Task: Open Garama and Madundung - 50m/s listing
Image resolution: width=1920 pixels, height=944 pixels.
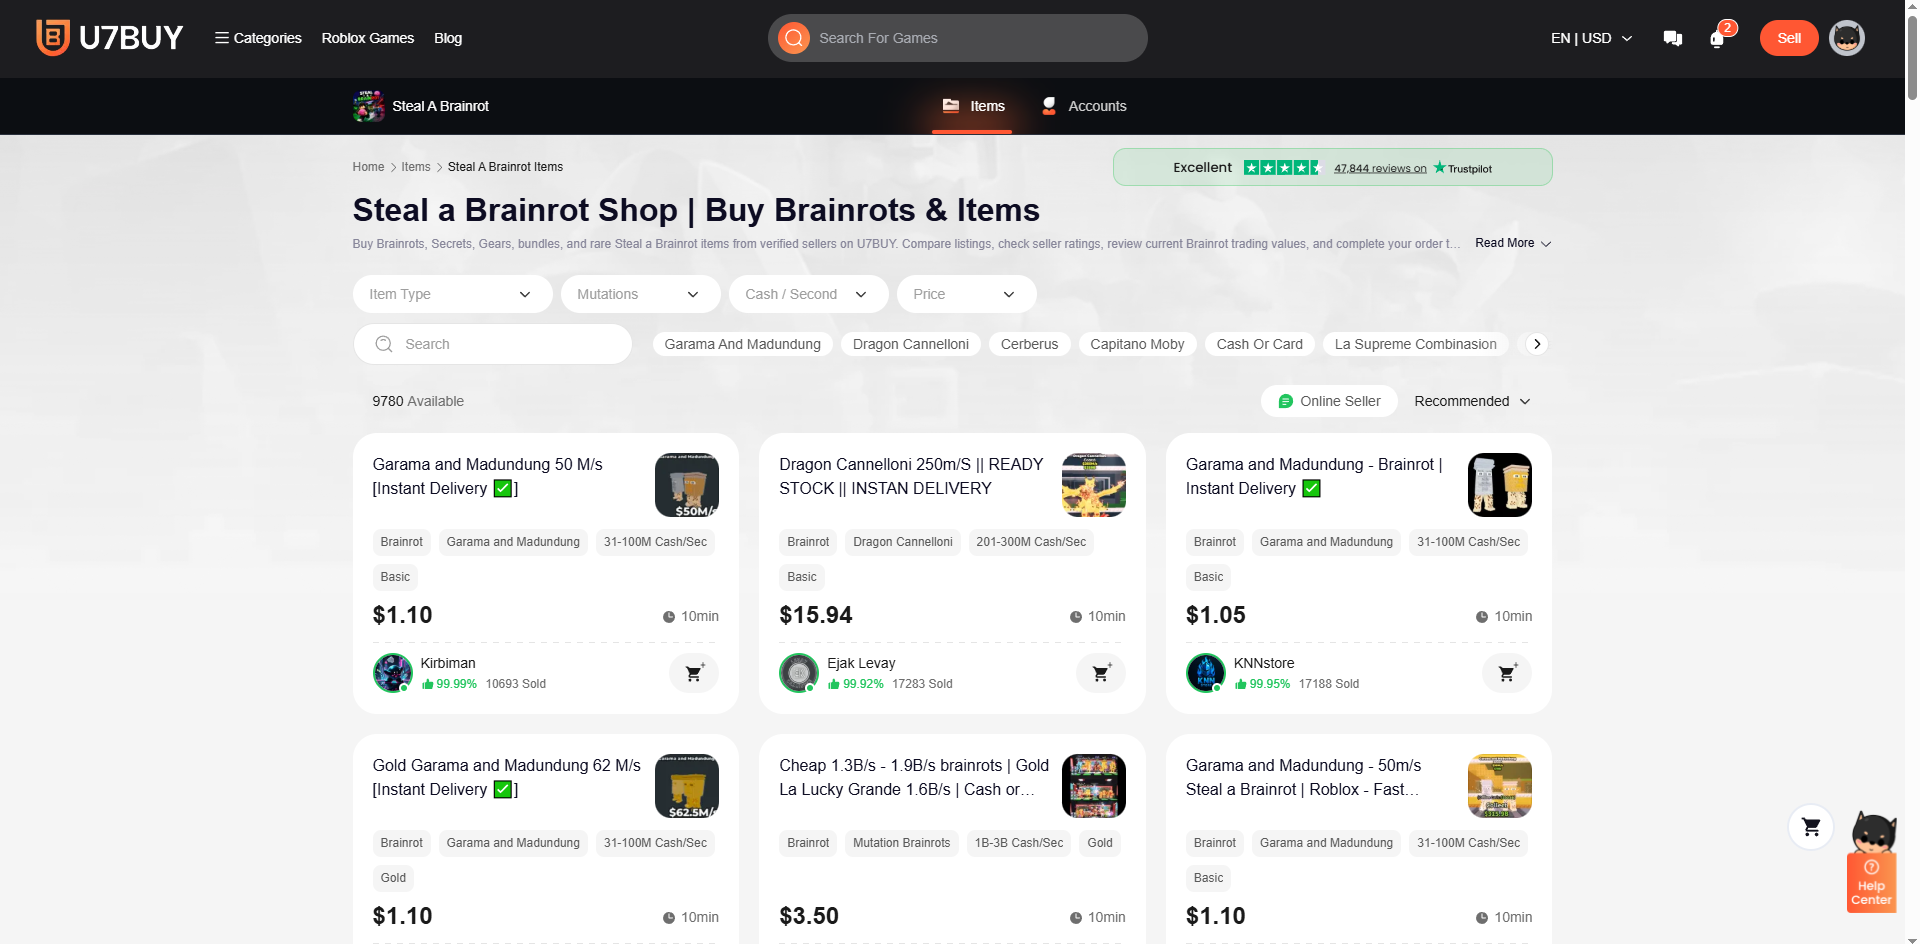Action: point(1303,777)
